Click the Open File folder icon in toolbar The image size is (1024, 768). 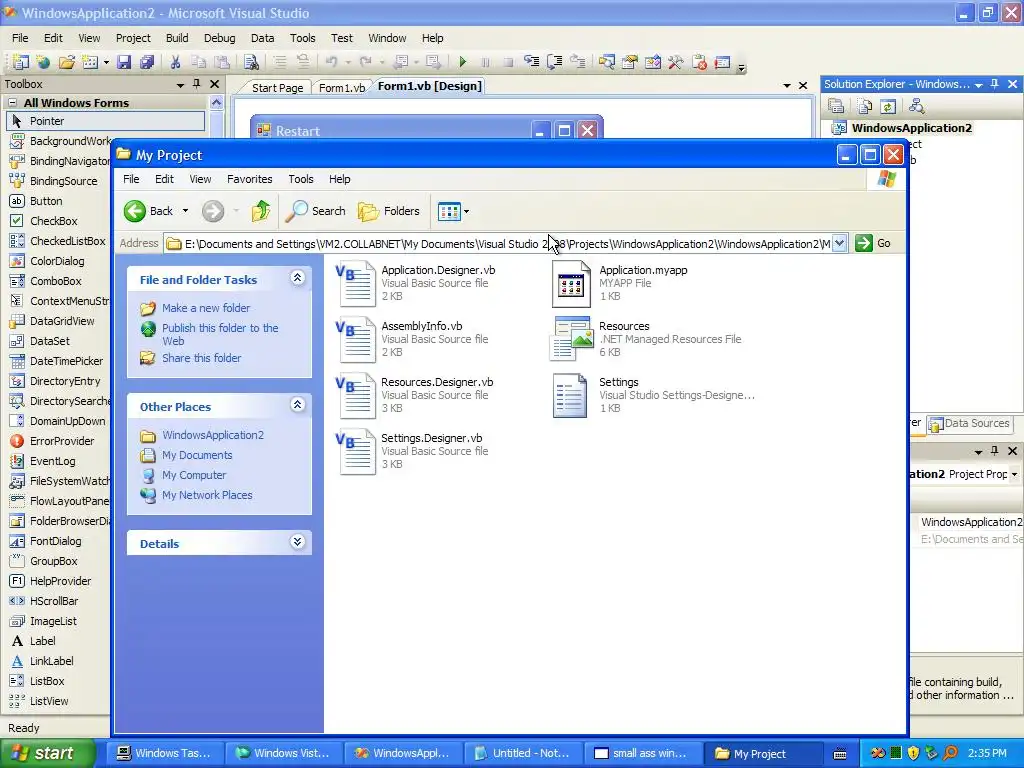click(67, 62)
